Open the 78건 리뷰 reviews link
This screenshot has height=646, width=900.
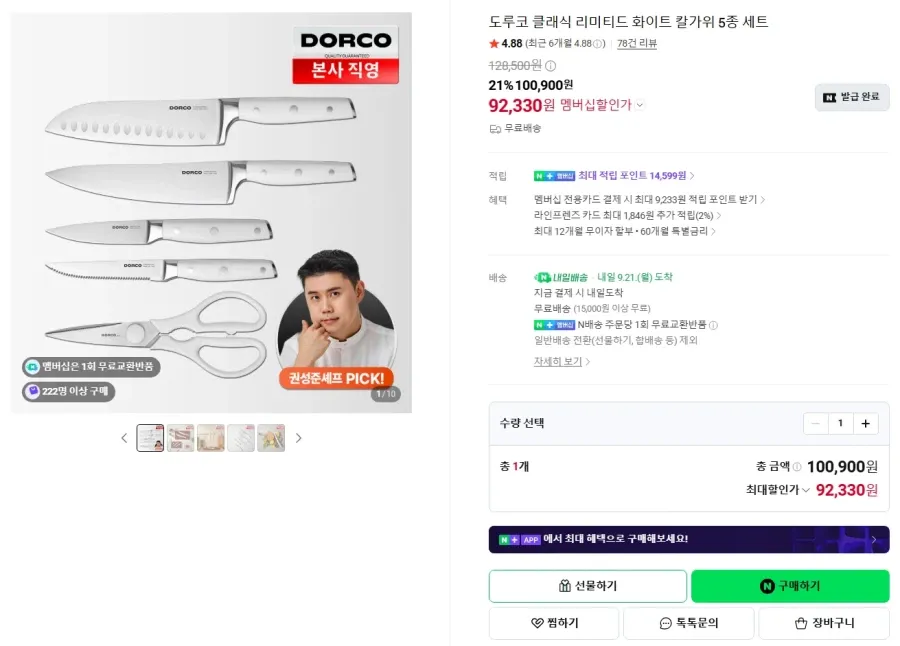pyautogui.click(x=637, y=44)
